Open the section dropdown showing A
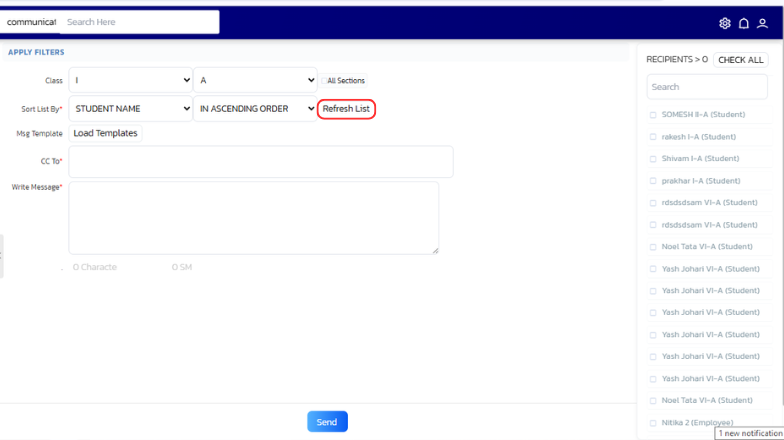Screen dimensions: 784x440 255,80
